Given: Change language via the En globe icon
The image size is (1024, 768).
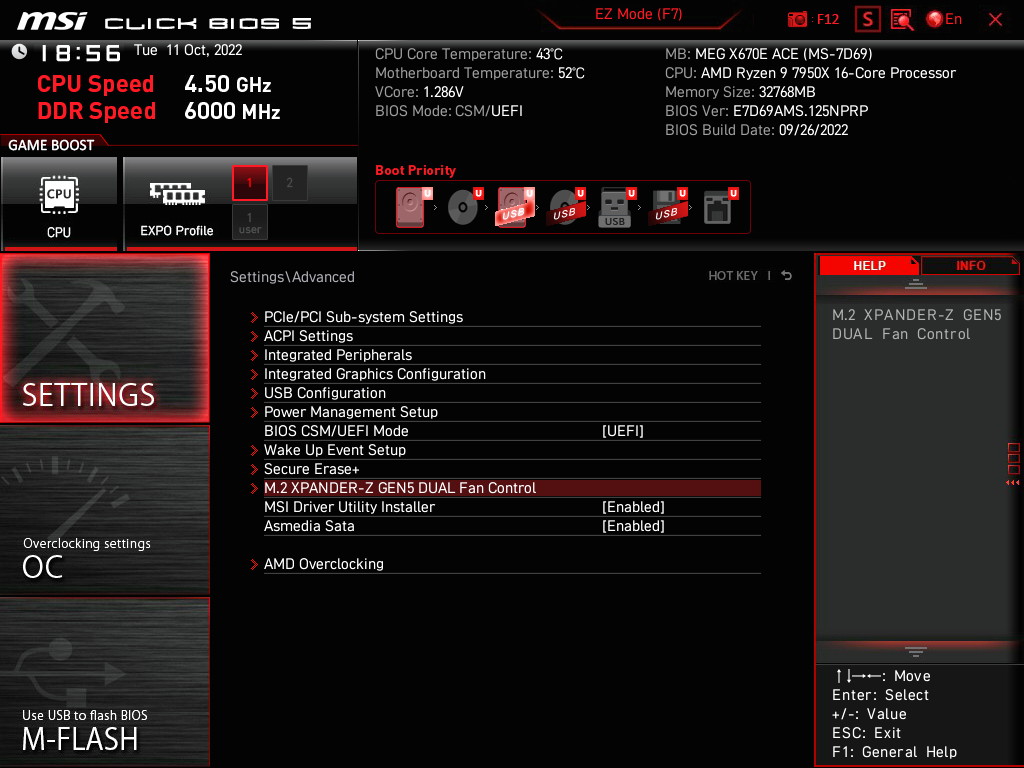Looking at the screenshot, I should [944, 20].
